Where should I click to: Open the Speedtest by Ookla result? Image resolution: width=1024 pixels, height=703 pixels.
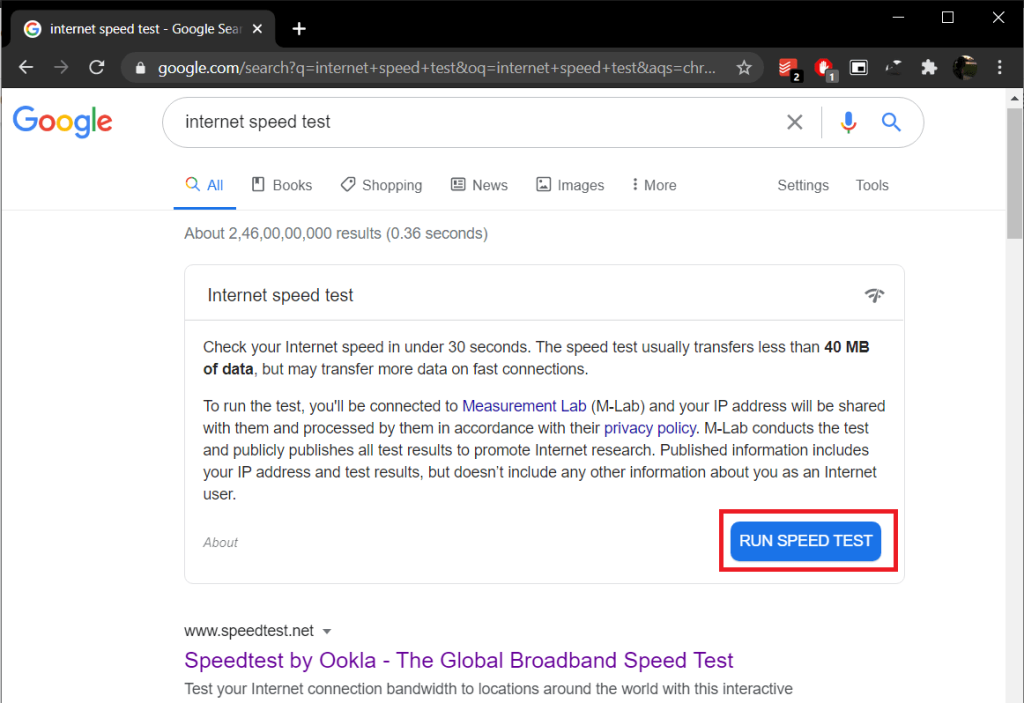pos(459,660)
